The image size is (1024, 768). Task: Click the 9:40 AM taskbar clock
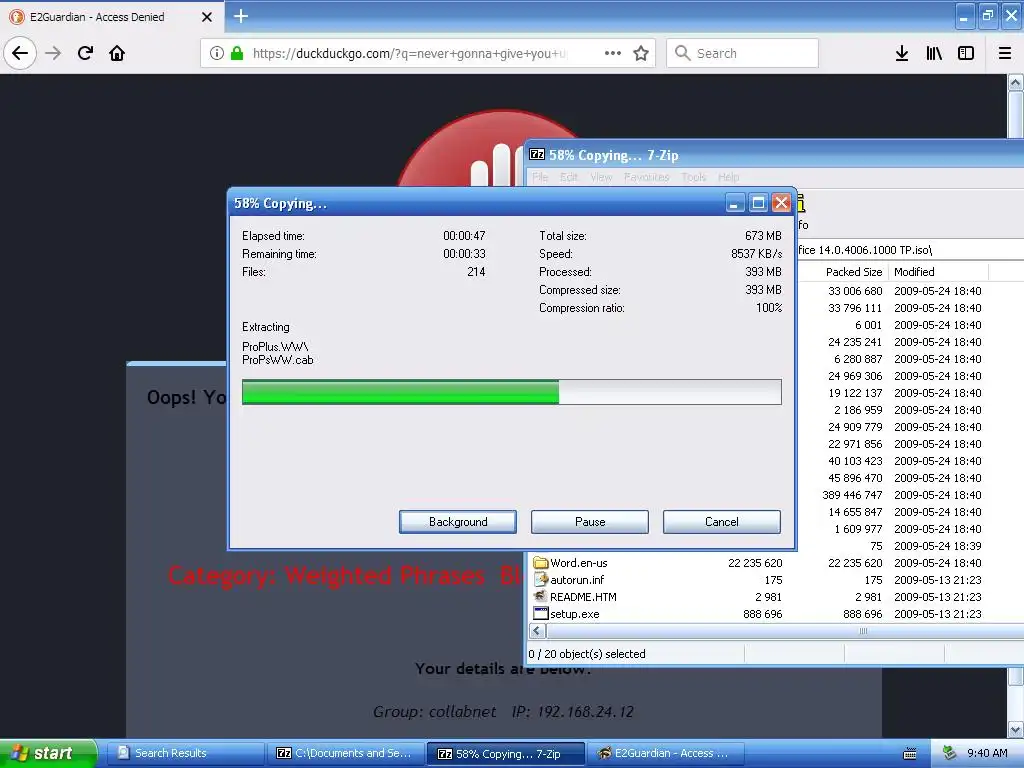pyautogui.click(x=987, y=753)
